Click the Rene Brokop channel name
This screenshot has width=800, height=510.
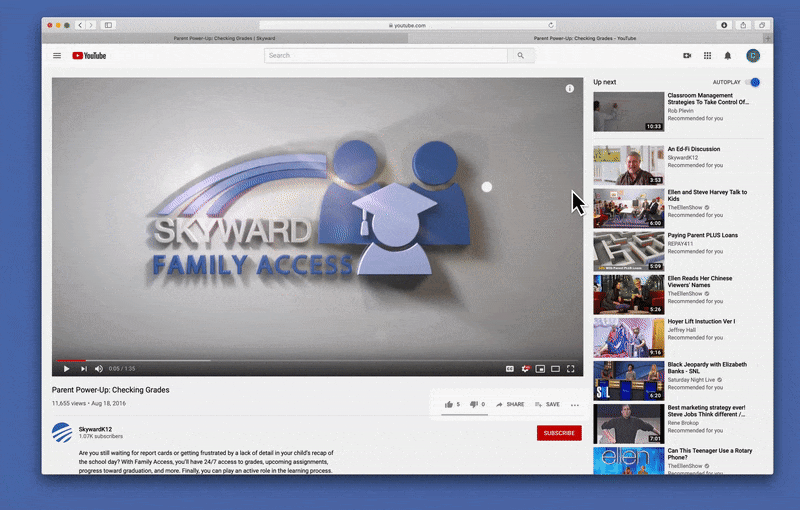click(x=683, y=423)
